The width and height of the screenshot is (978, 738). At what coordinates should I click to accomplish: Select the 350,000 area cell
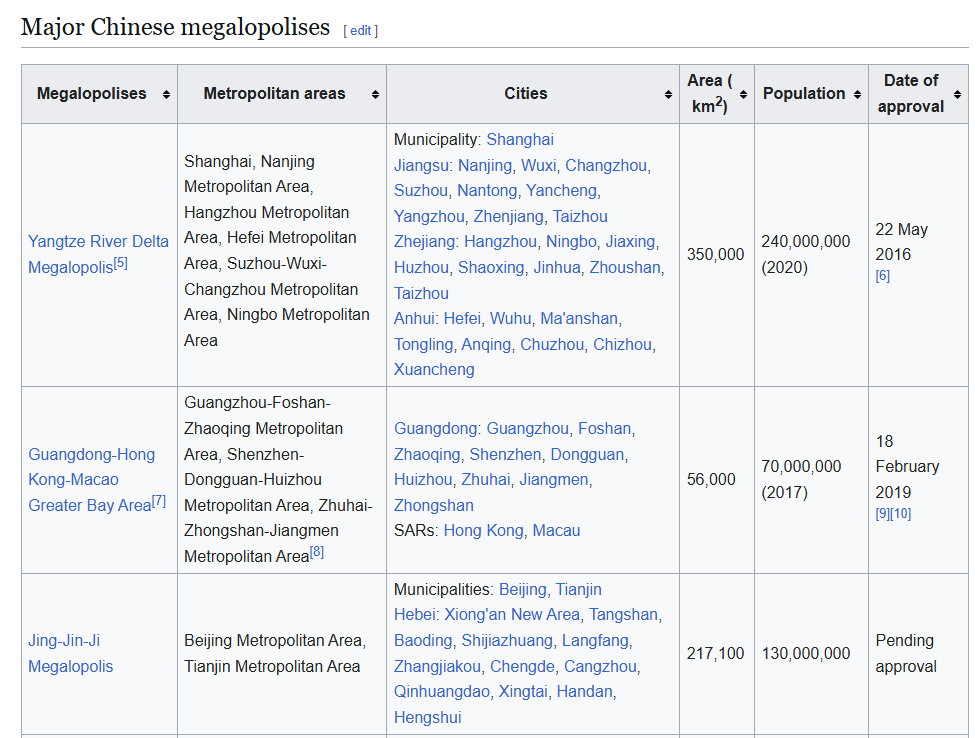click(x=715, y=255)
